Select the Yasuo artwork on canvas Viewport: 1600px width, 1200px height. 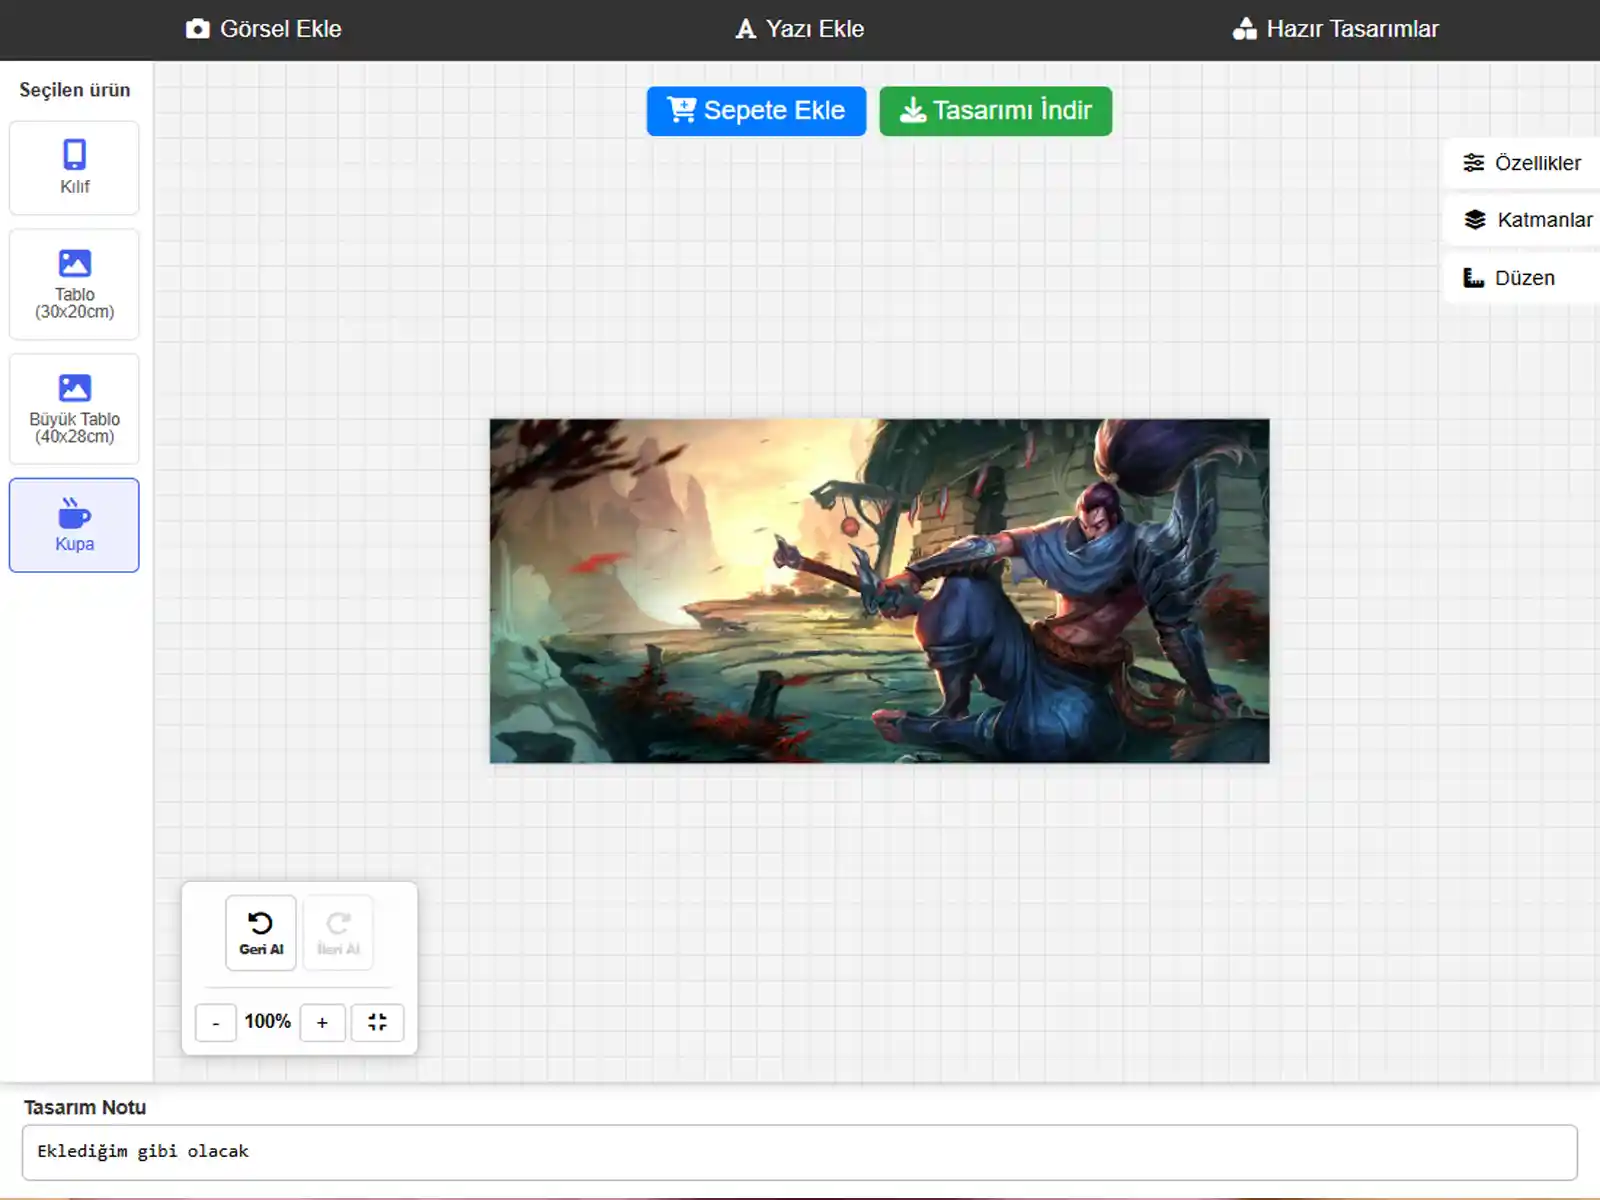point(879,591)
